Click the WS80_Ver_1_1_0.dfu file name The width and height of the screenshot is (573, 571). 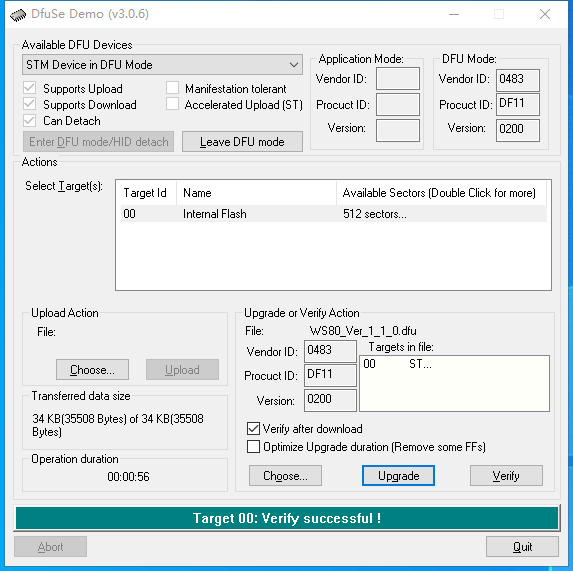point(363,331)
